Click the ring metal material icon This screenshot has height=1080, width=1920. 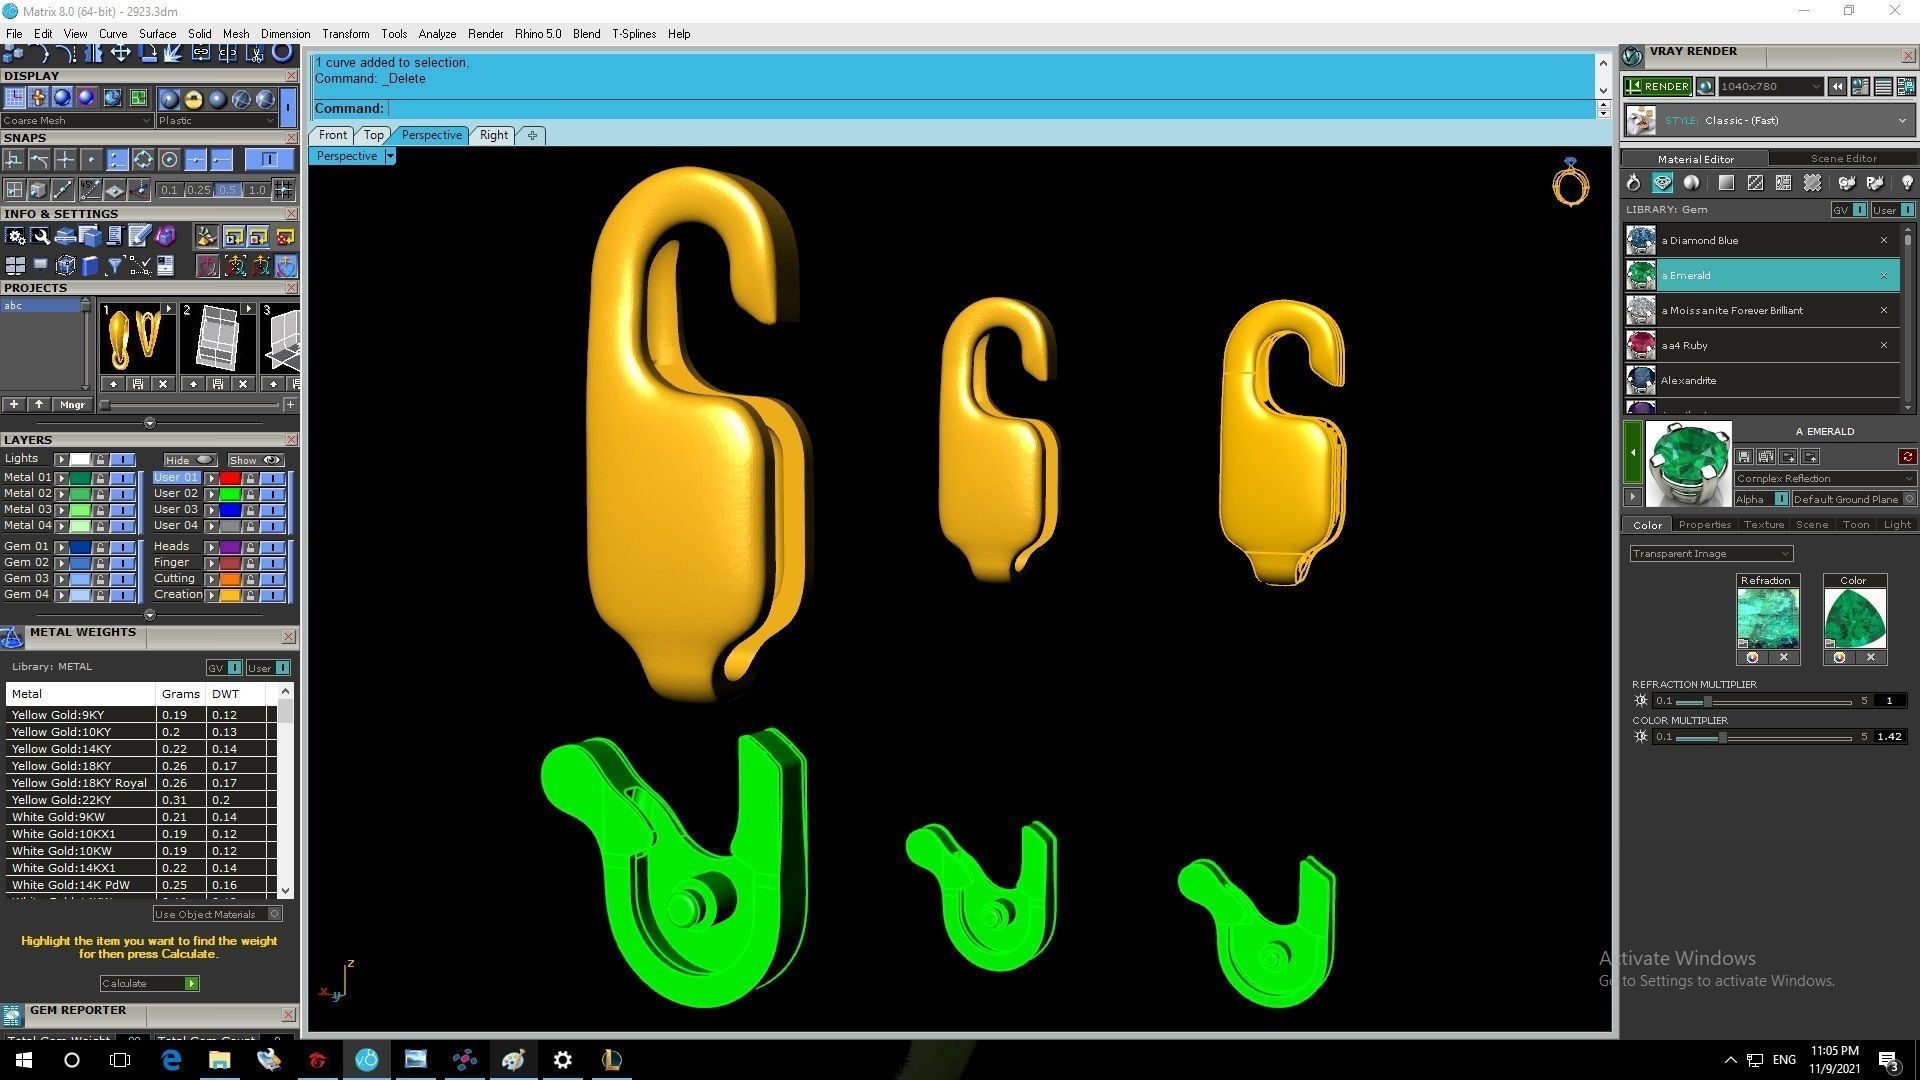click(x=1633, y=183)
